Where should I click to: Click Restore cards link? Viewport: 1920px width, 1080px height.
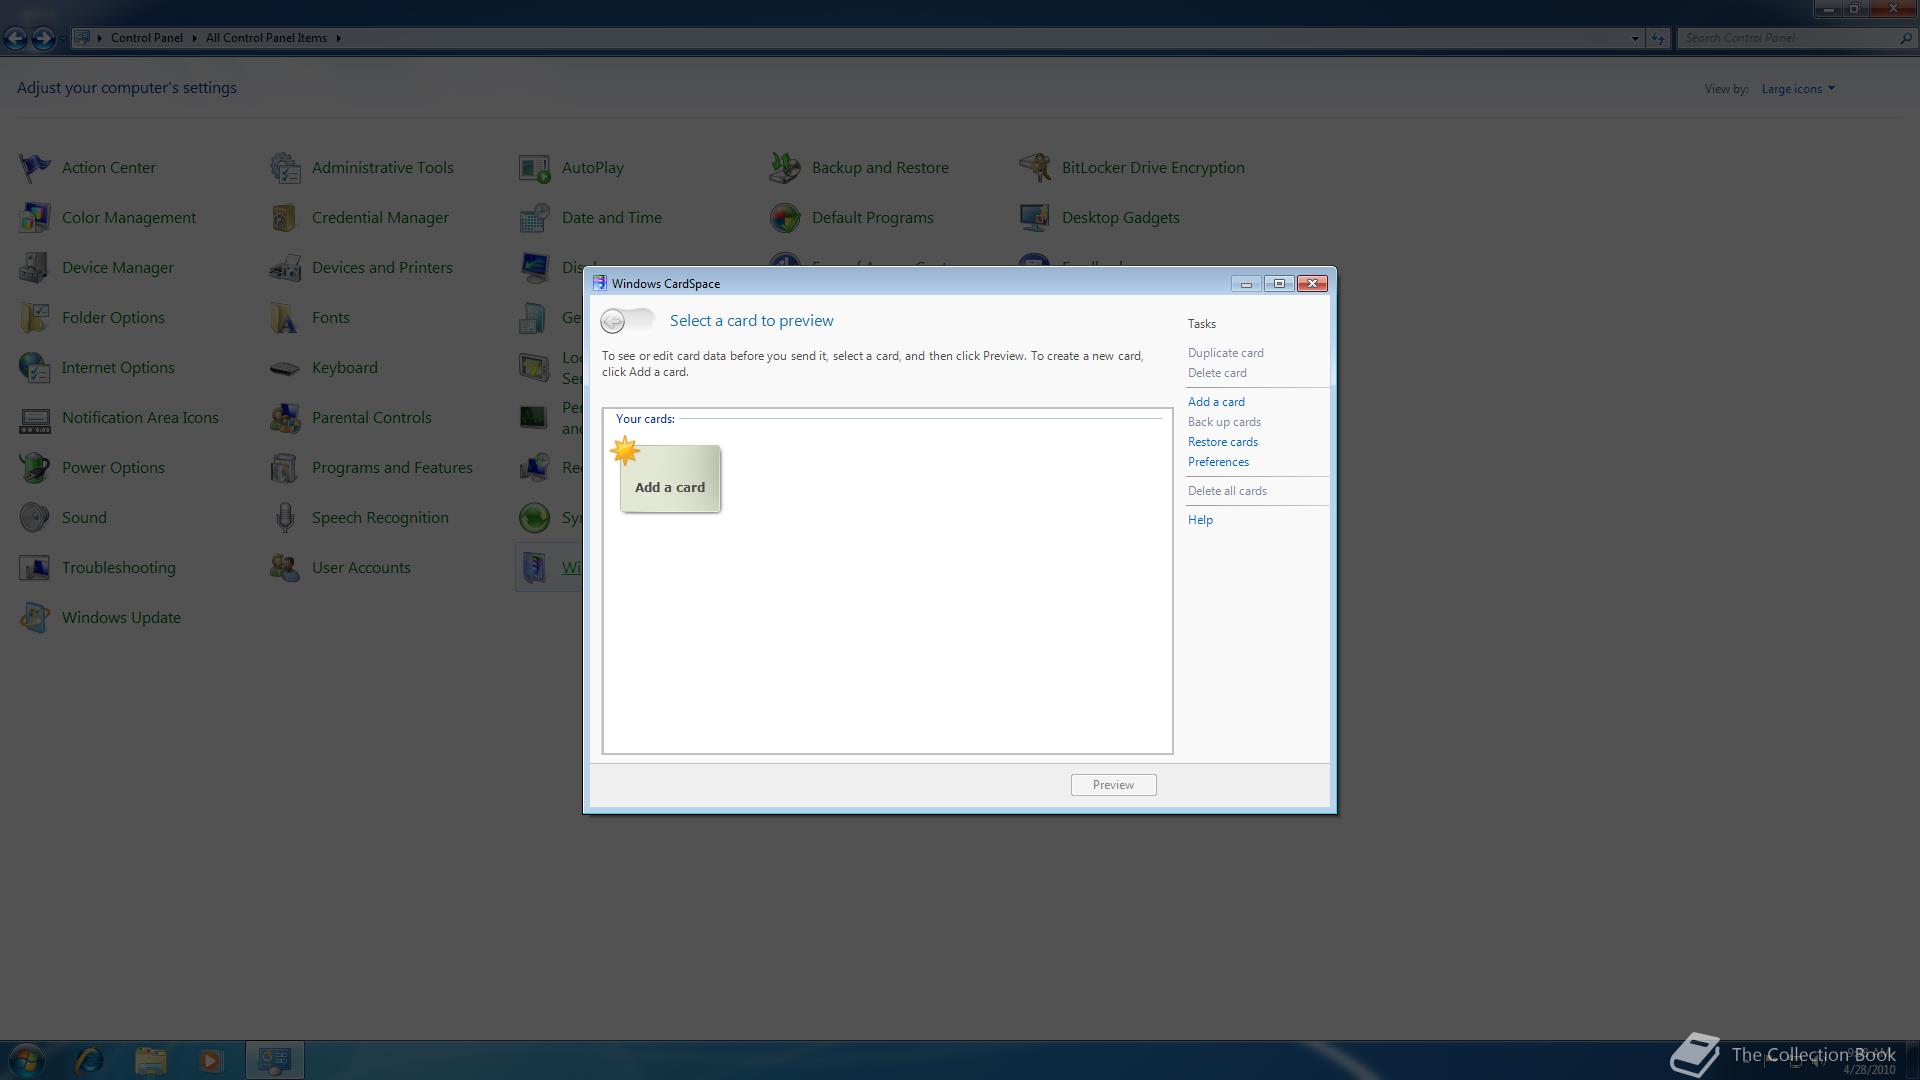pos(1223,442)
